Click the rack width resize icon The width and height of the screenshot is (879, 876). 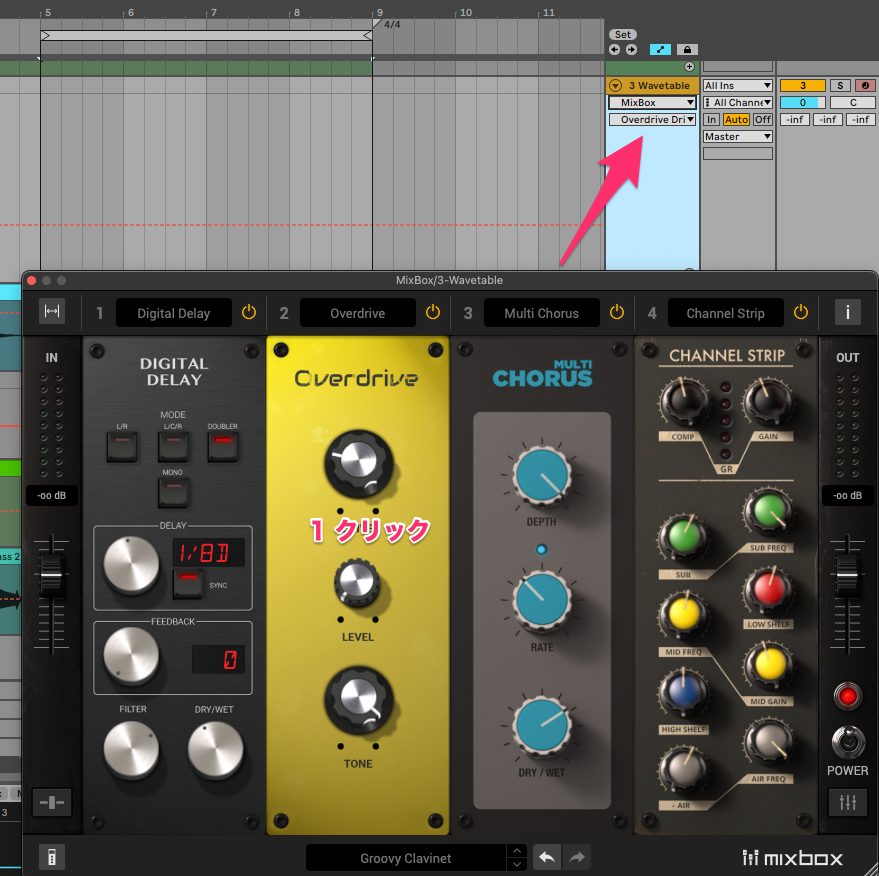(x=52, y=313)
